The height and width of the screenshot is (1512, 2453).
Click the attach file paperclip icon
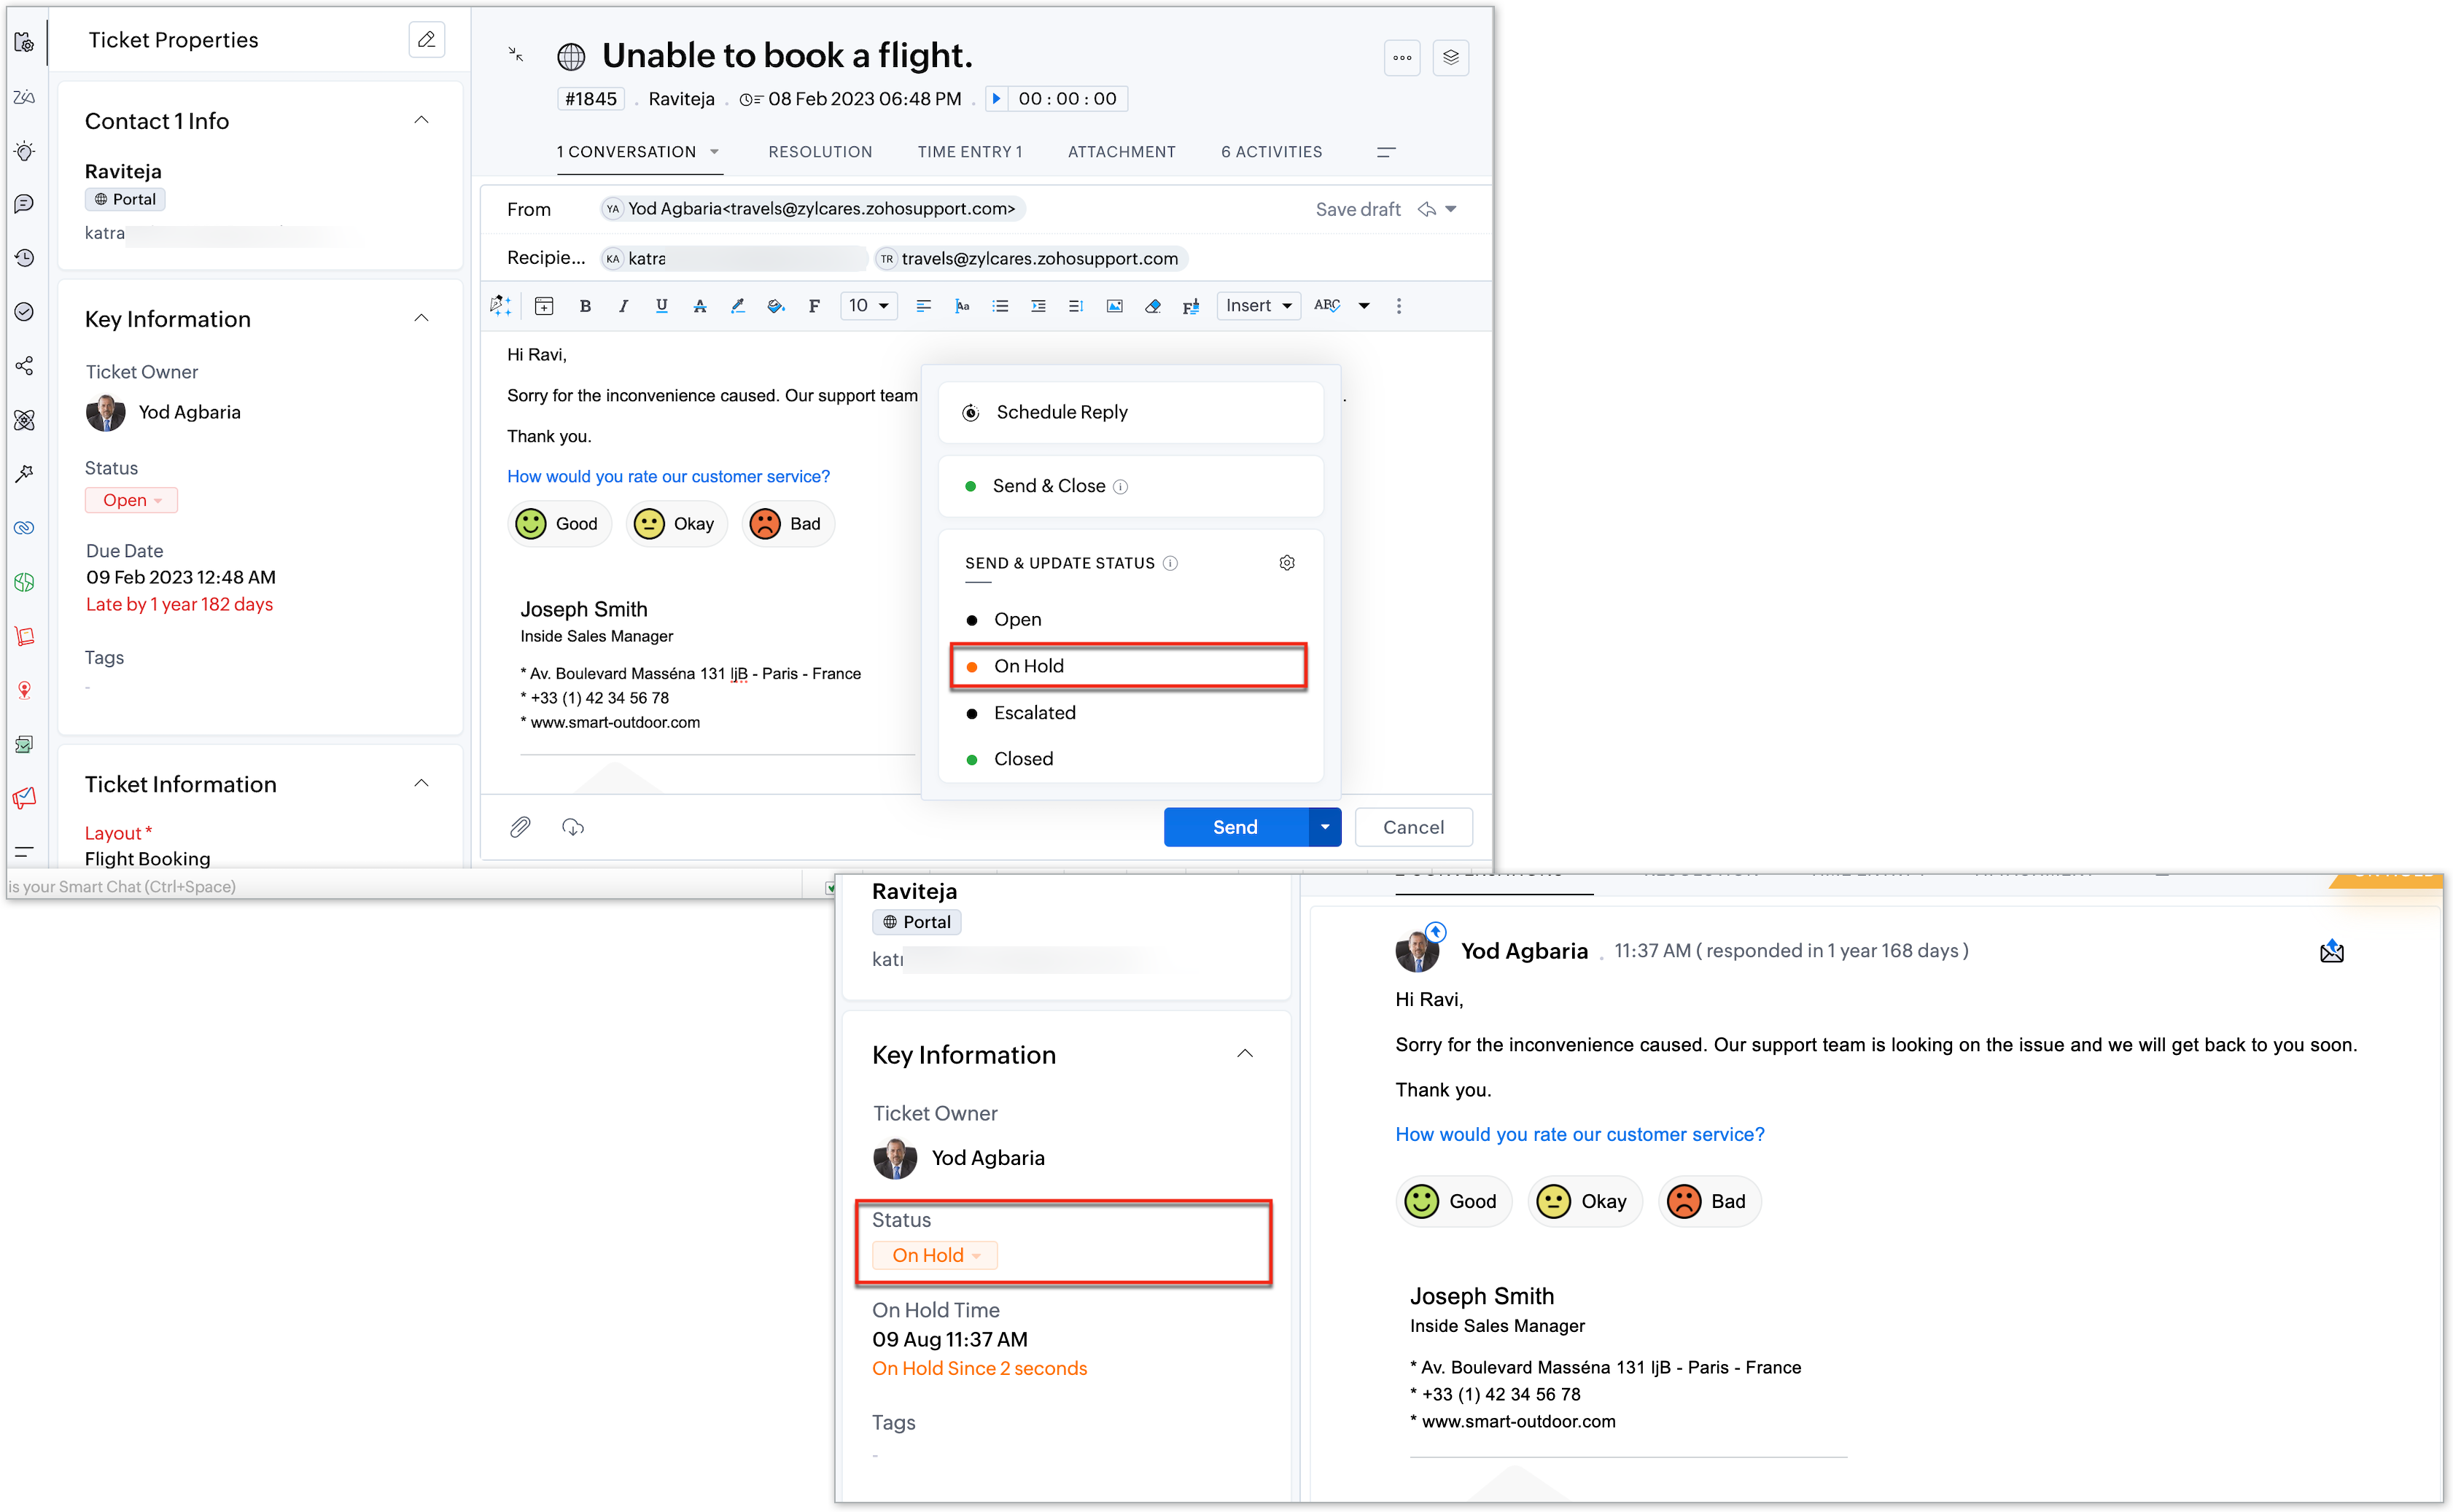point(520,827)
